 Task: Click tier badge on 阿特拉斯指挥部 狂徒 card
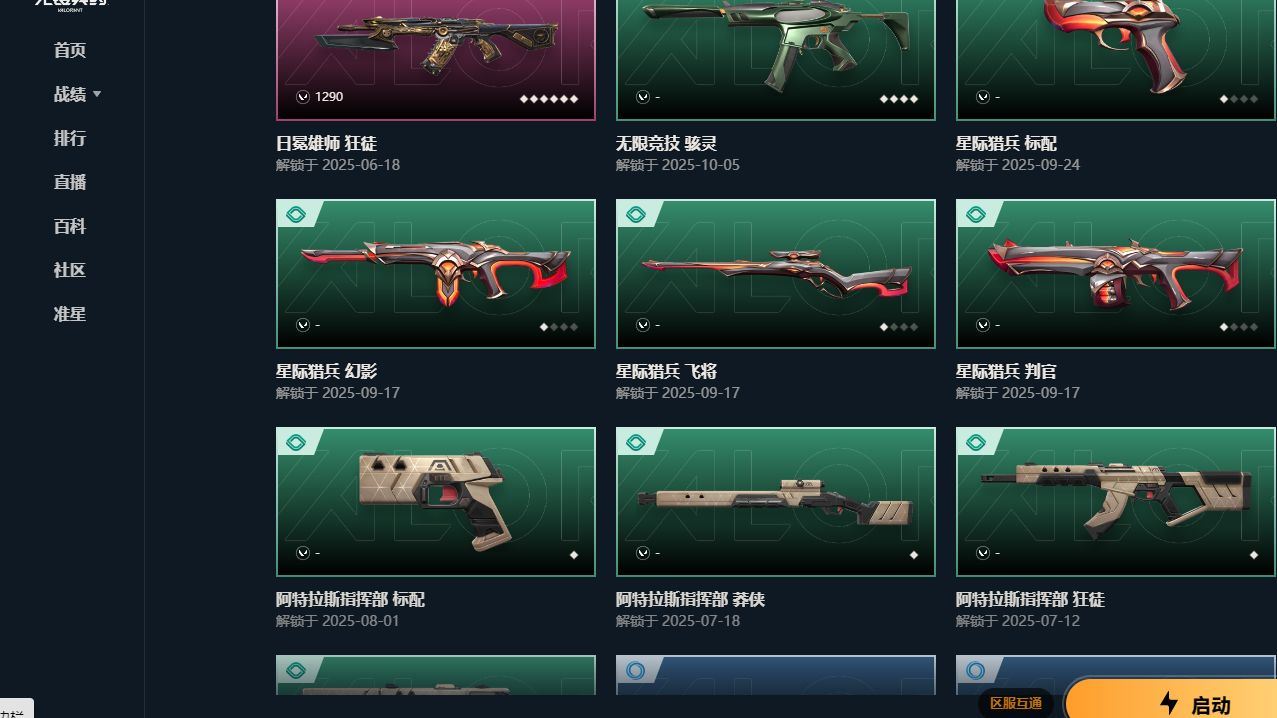click(x=976, y=443)
